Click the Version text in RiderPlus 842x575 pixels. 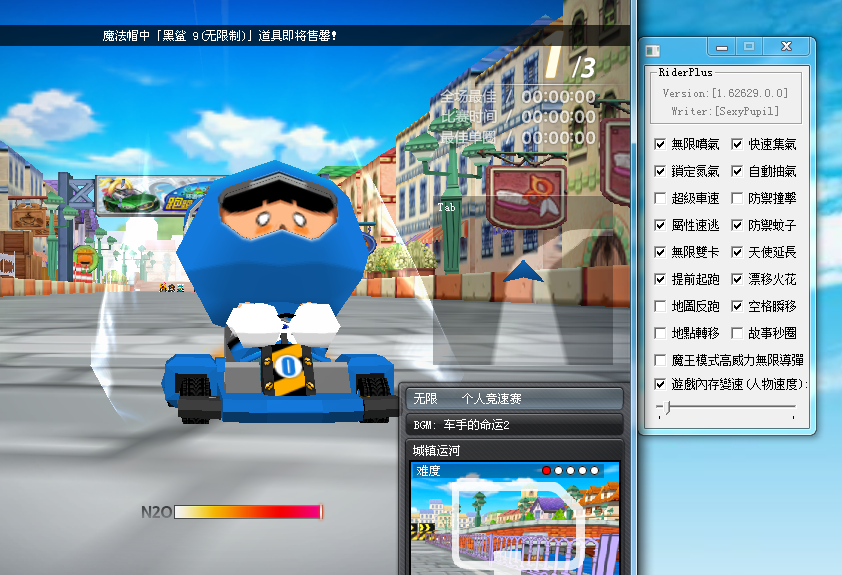(725, 93)
